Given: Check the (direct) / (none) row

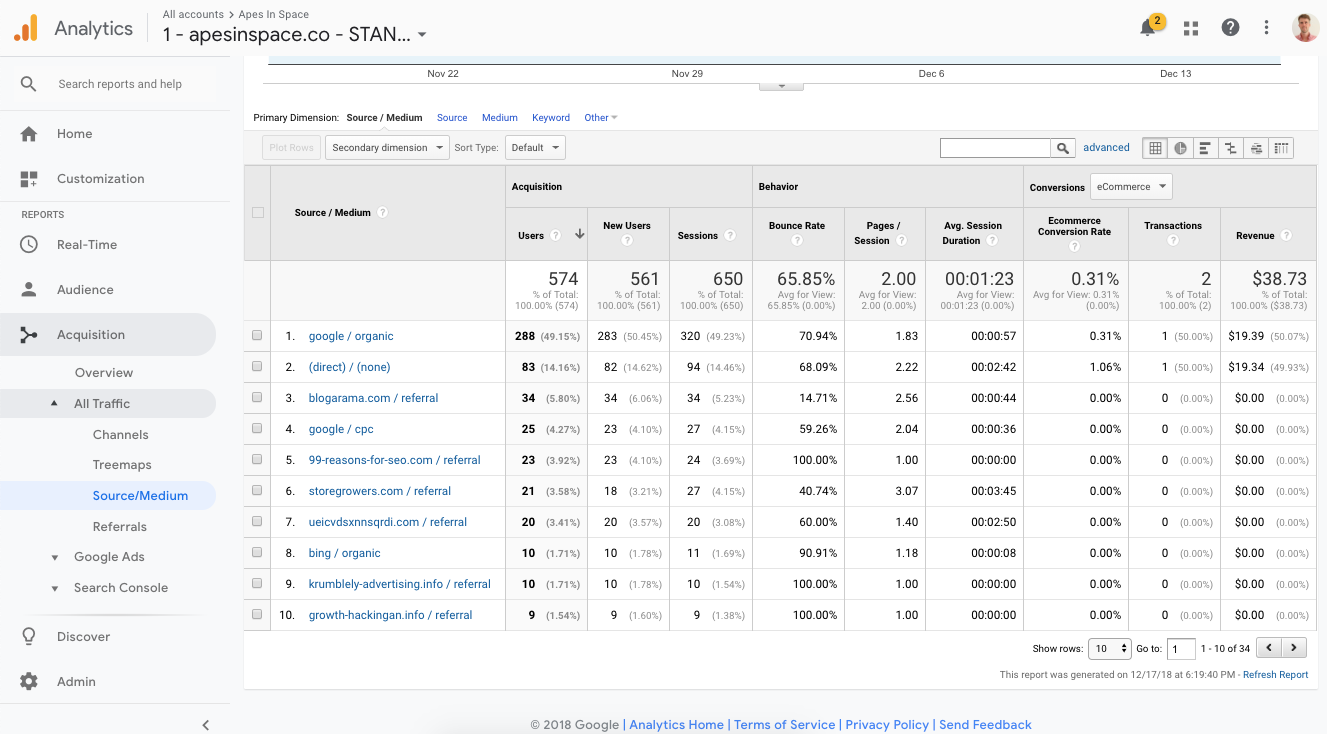Looking at the screenshot, I should click(257, 367).
